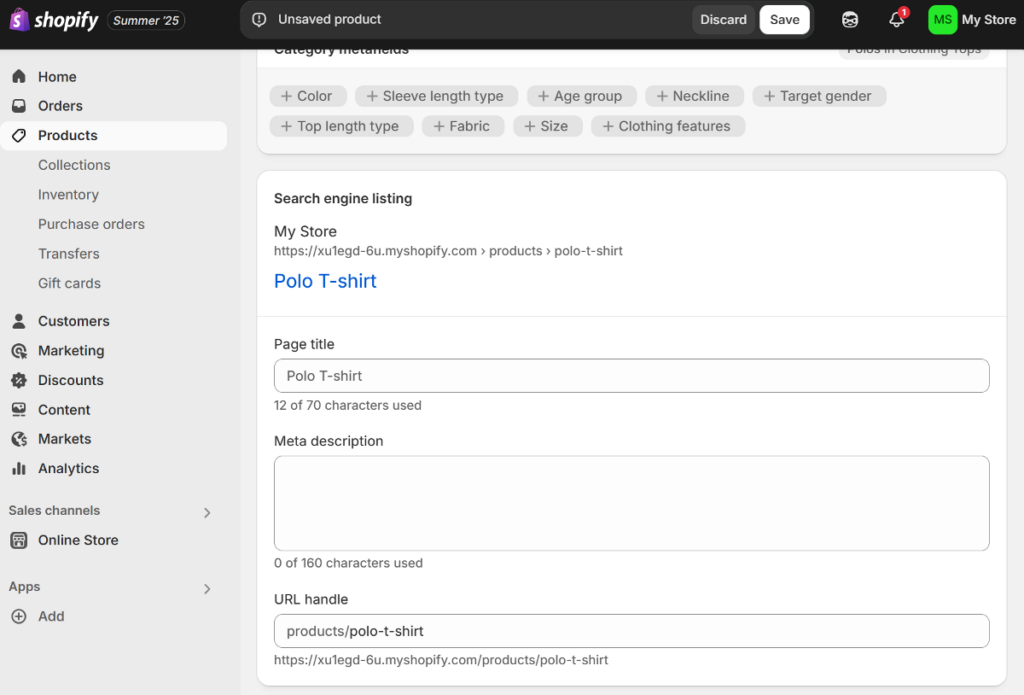Save the unsaved product

tap(784, 19)
